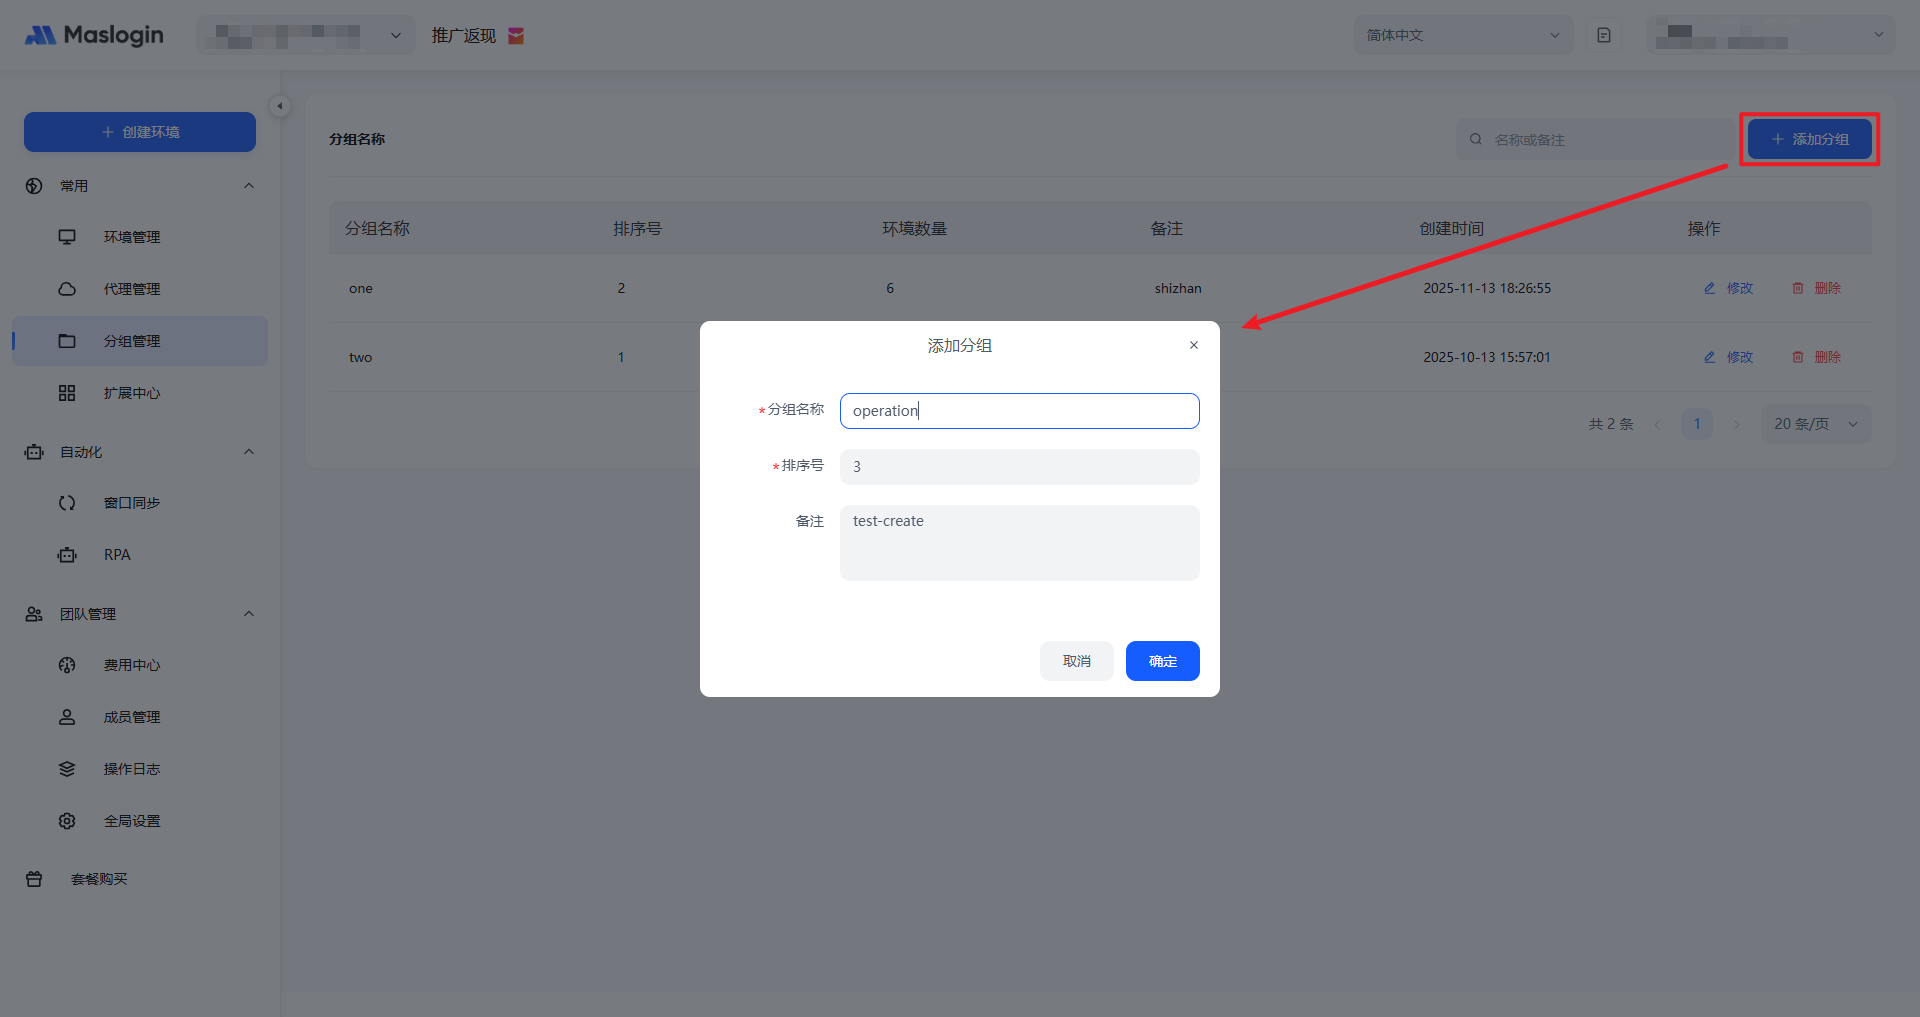Screen dimensions: 1920x1017
Task: Open 全局设置 gear item
Action: point(131,821)
